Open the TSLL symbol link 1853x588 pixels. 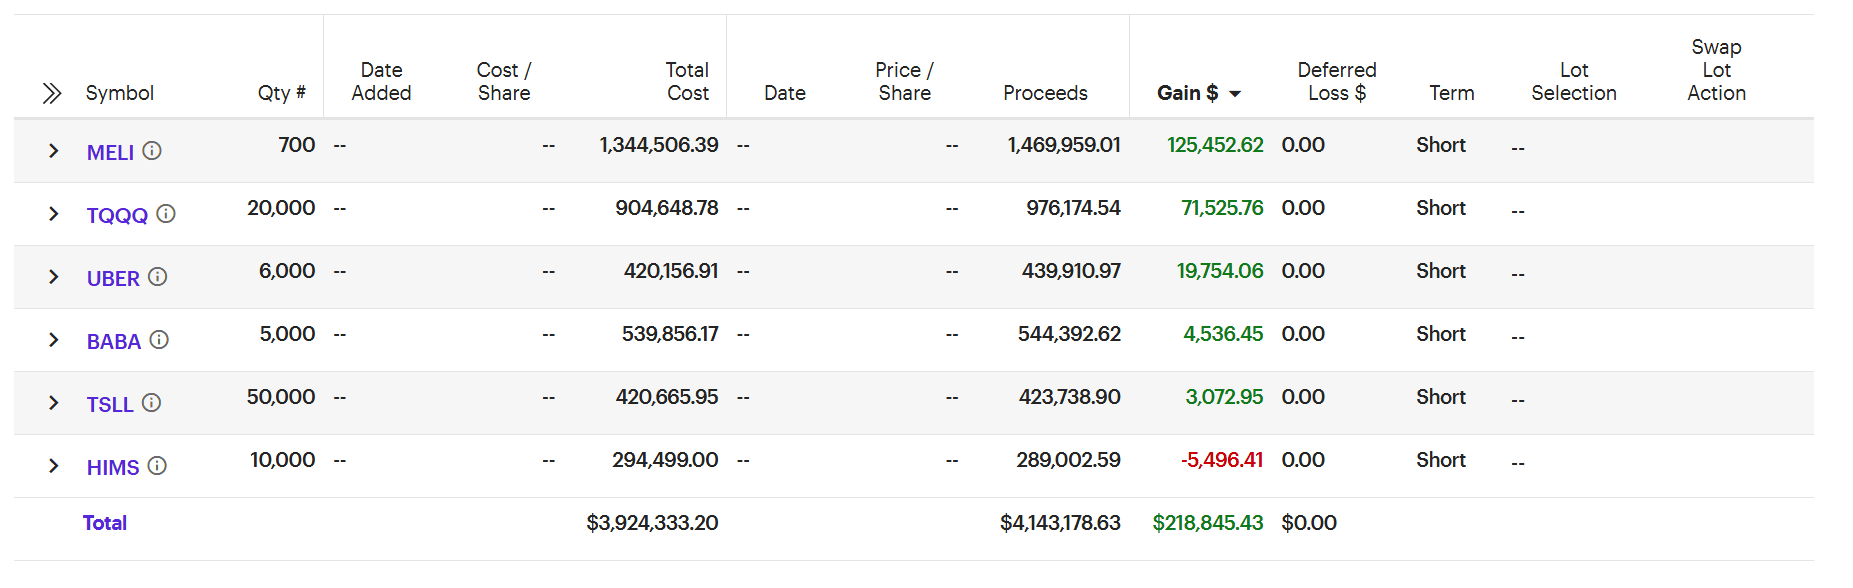click(110, 404)
